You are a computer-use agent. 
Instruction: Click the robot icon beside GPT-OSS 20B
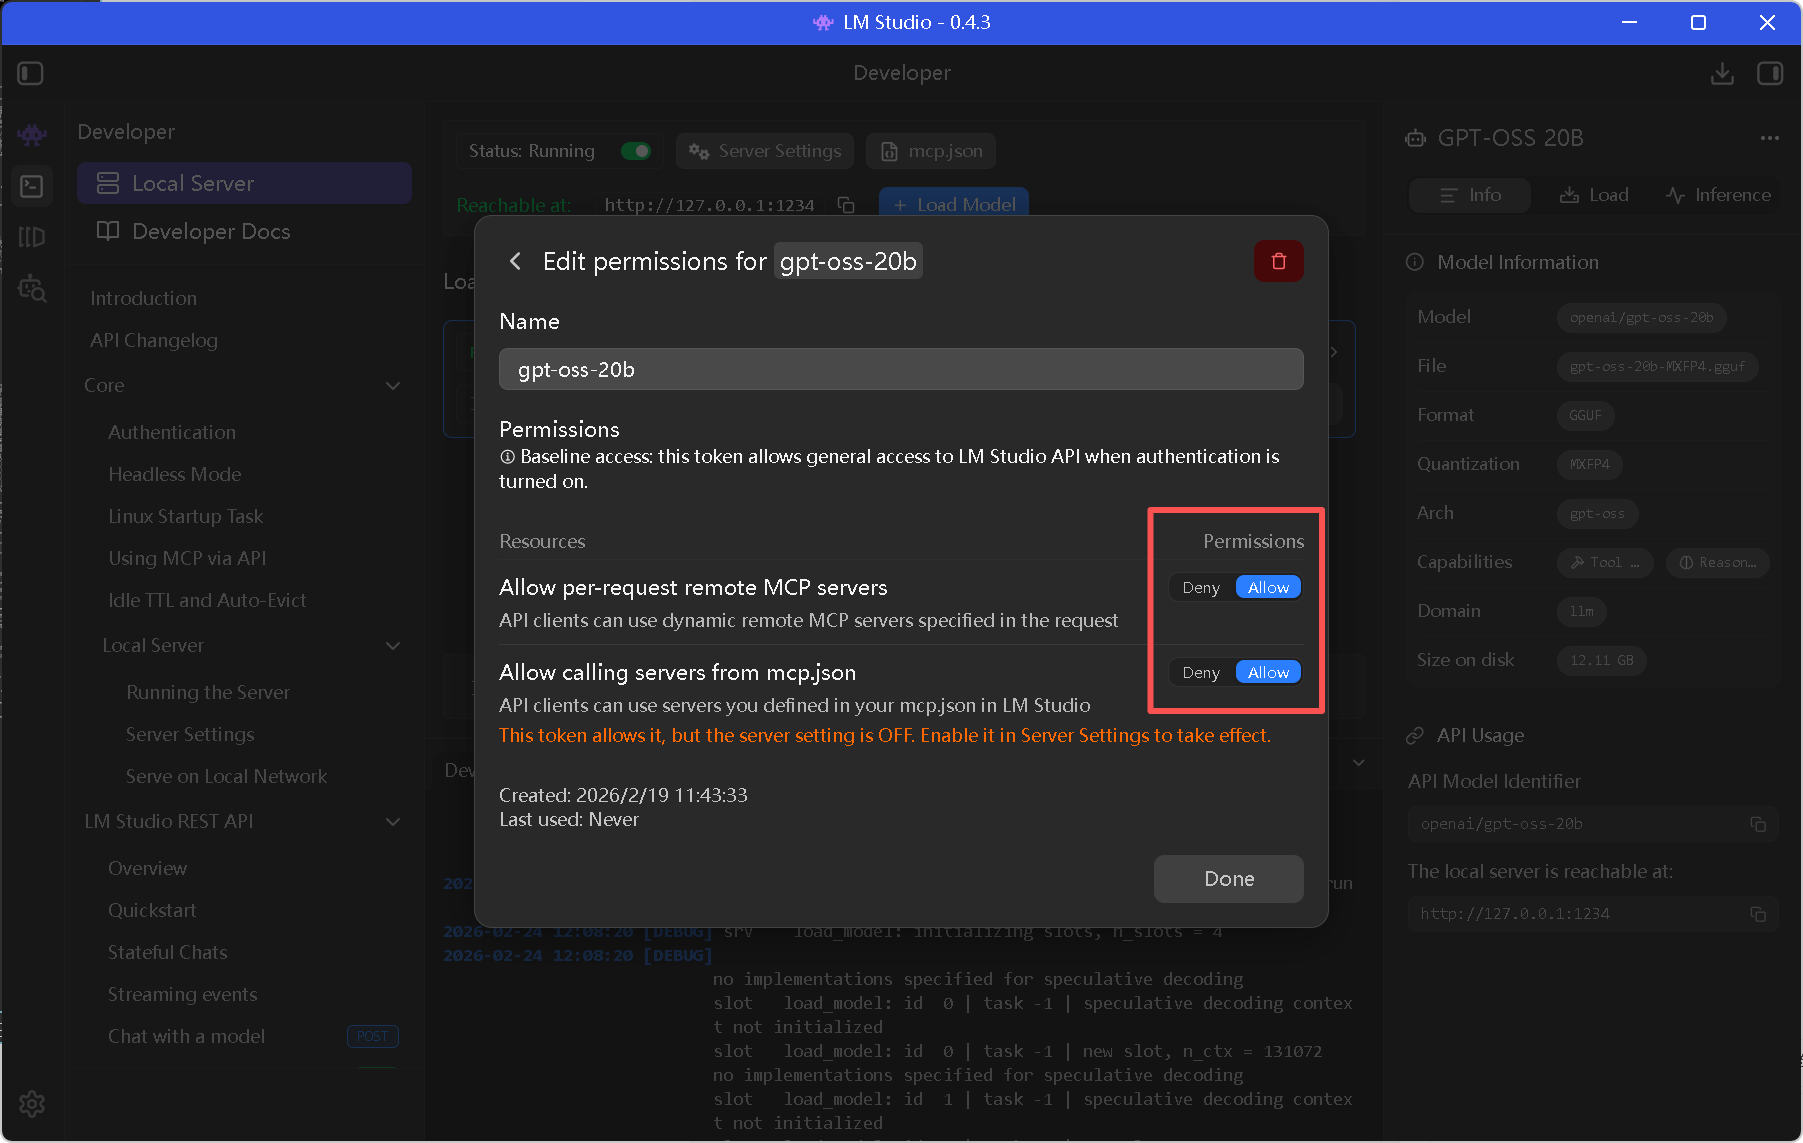click(x=1416, y=138)
